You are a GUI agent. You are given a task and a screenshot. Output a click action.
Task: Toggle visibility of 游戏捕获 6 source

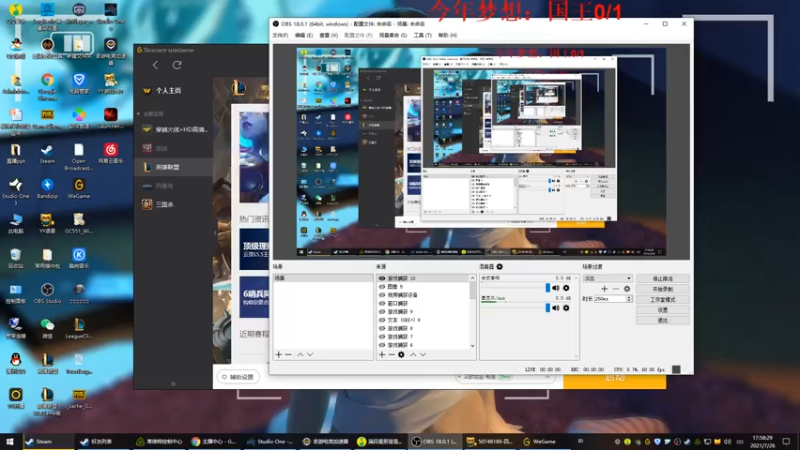[x=382, y=345]
